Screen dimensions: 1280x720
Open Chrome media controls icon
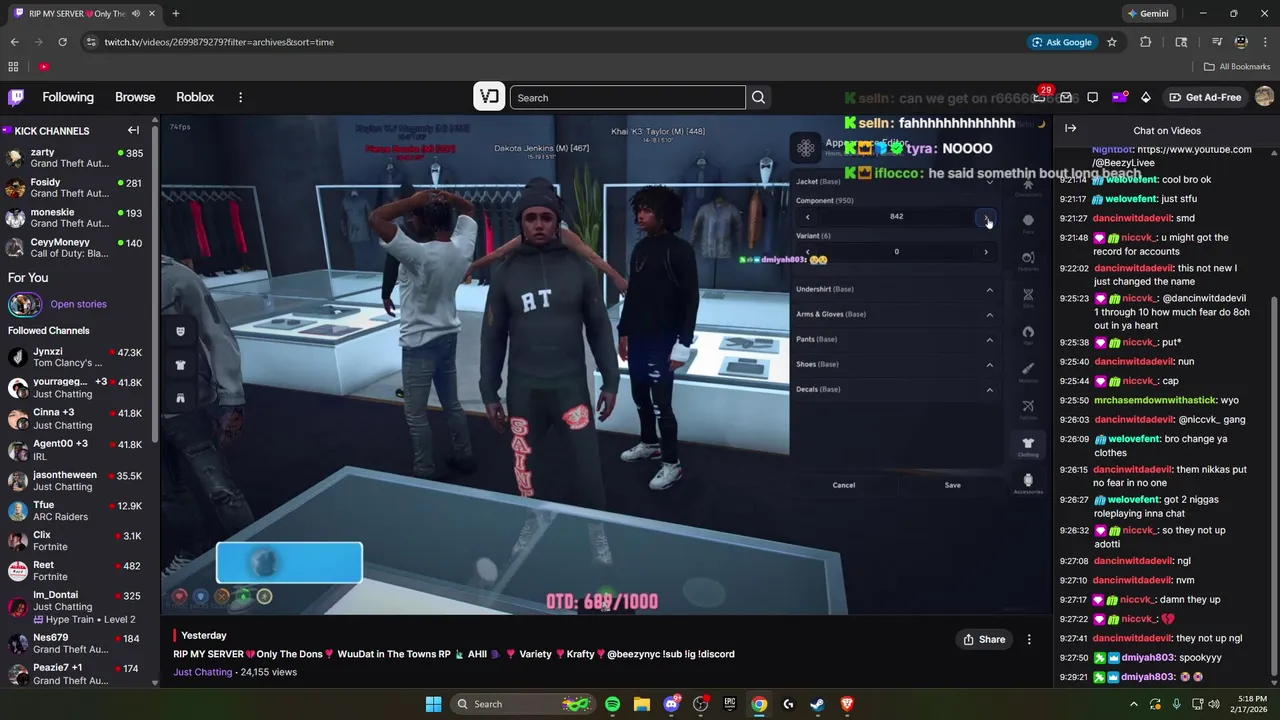1217,42
